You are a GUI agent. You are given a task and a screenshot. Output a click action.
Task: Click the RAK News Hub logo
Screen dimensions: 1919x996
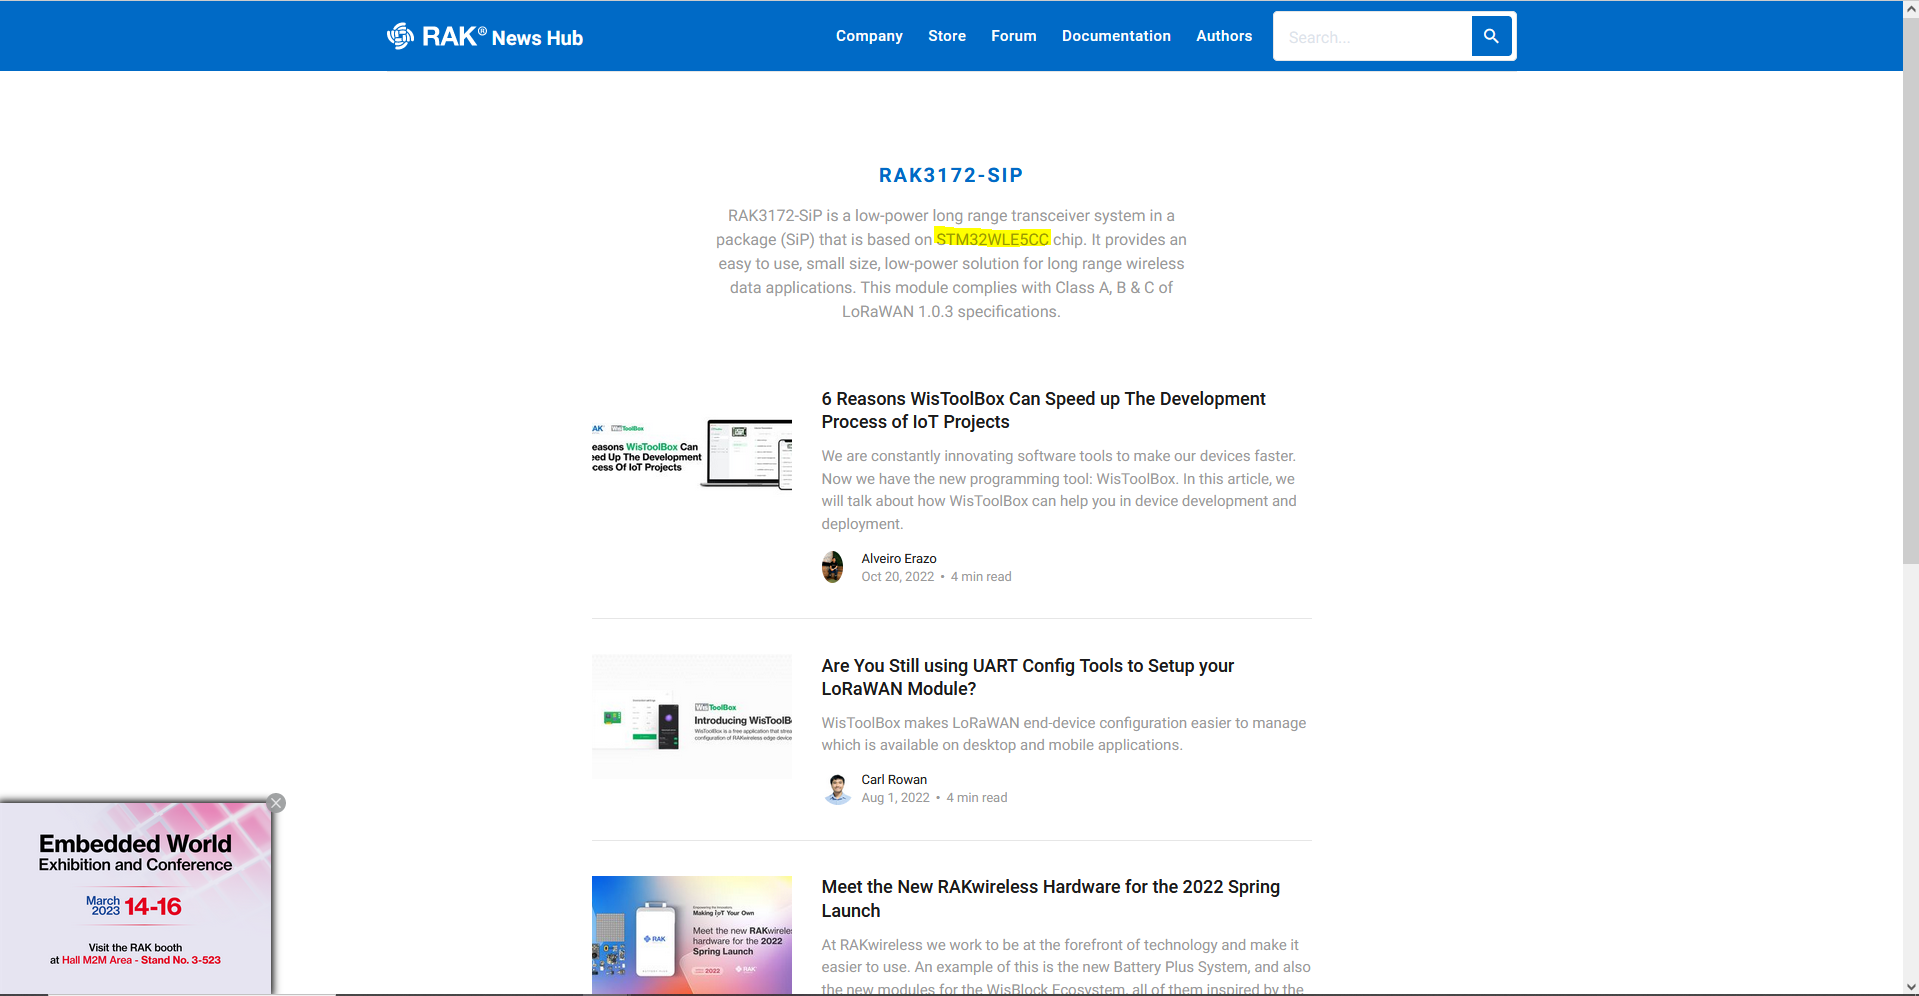485,37
